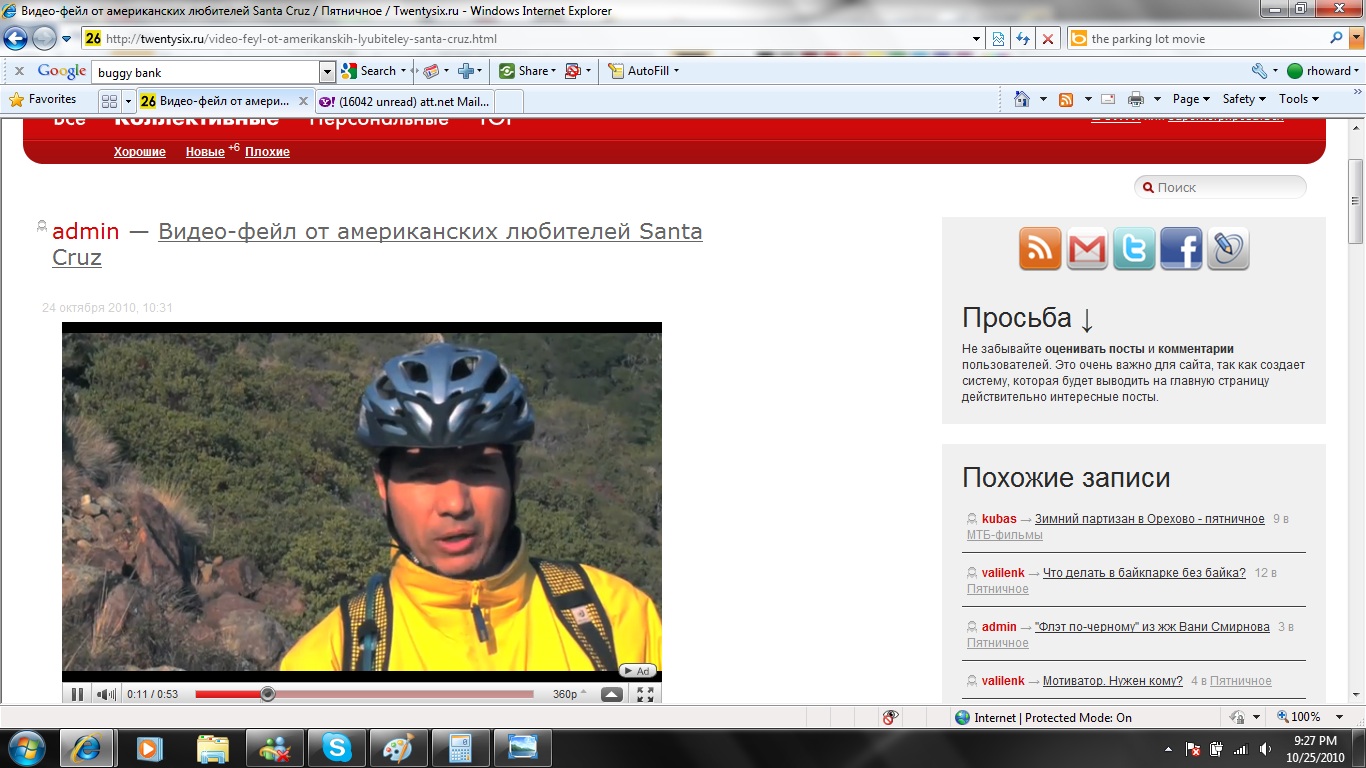
Task: Click the Stop loading X button
Action: [1047, 39]
